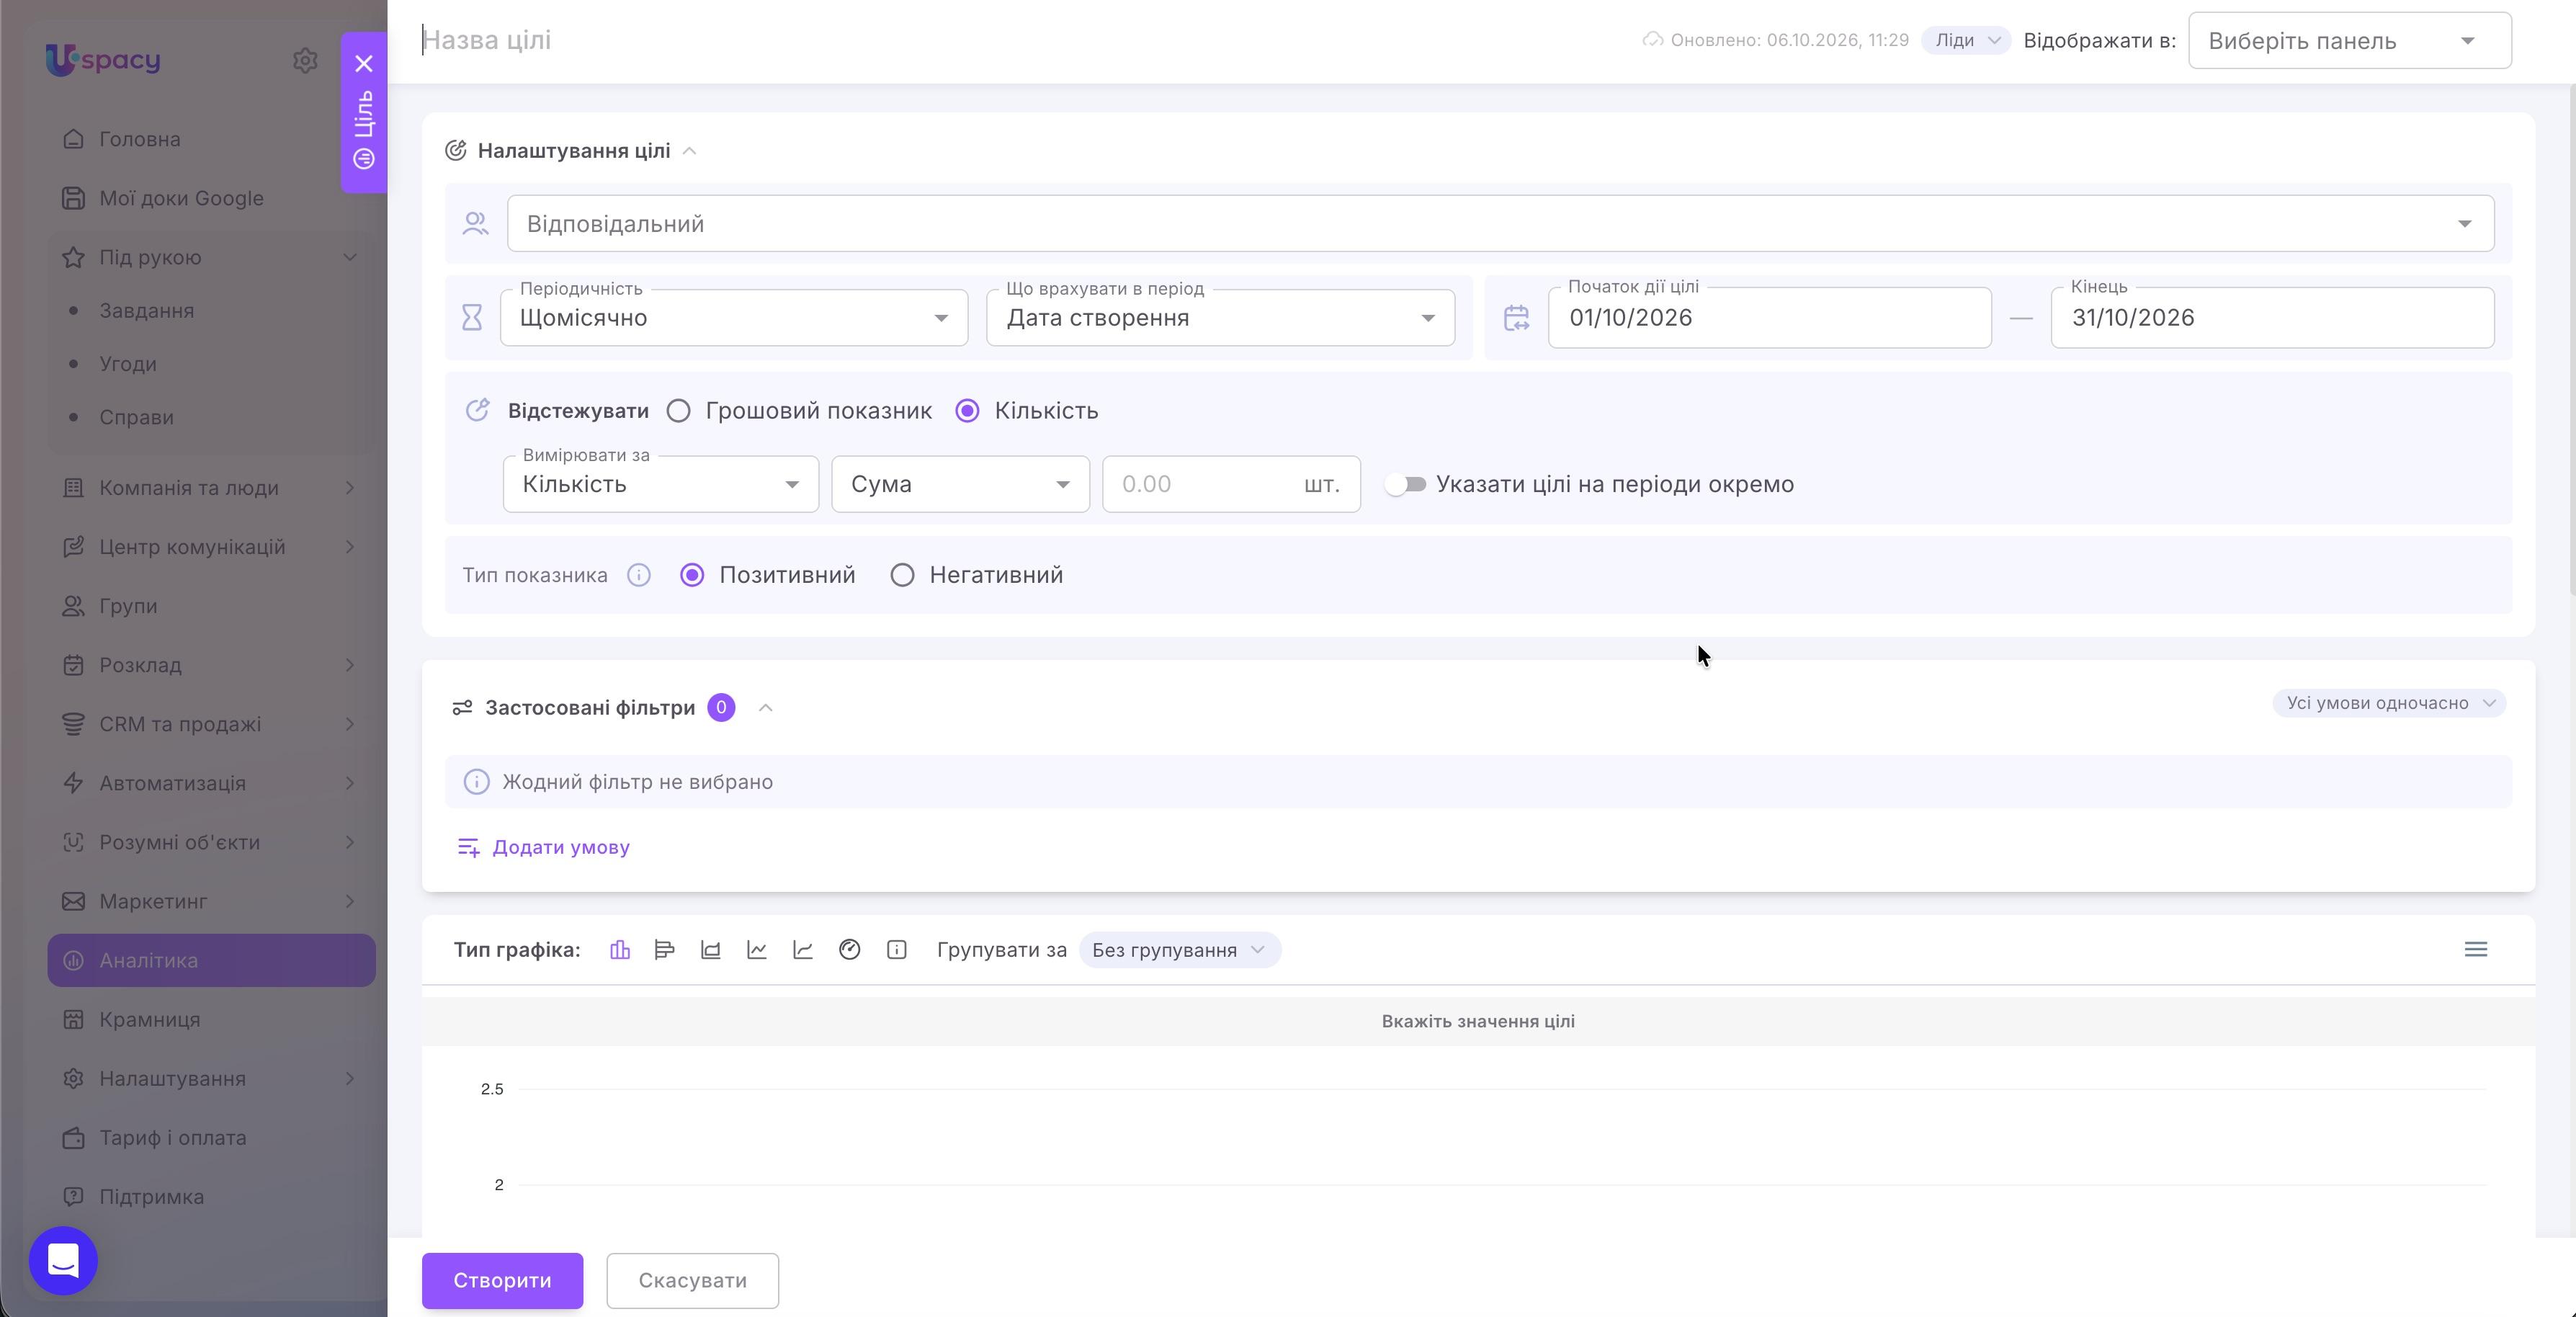The width and height of the screenshot is (2576, 1317).
Task: Click the Додати умову link
Action: point(543,848)
